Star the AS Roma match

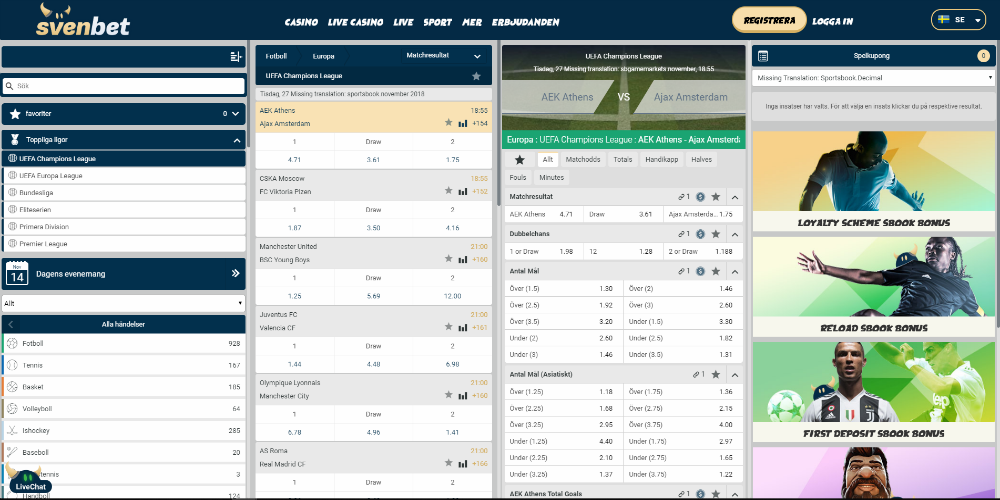click(448, 463)
